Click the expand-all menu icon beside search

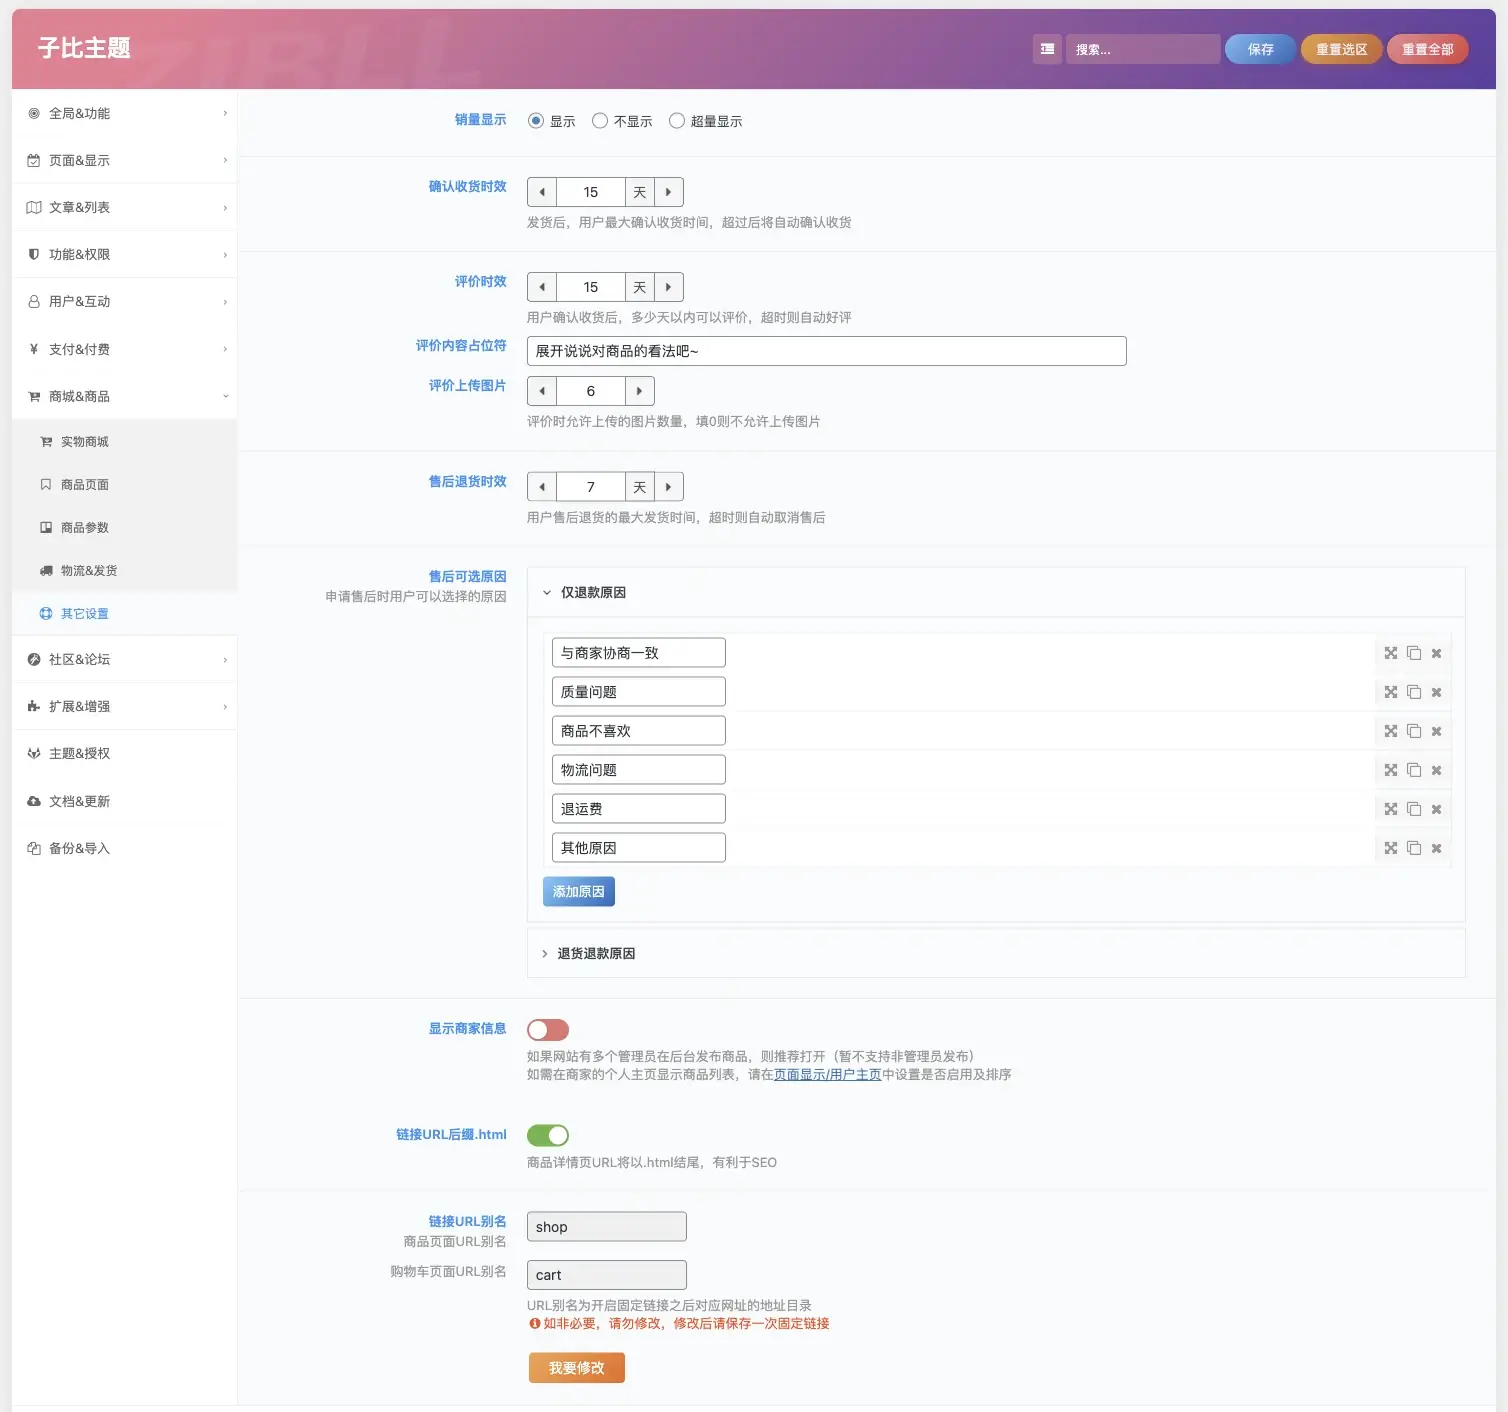pos(1047,49)
